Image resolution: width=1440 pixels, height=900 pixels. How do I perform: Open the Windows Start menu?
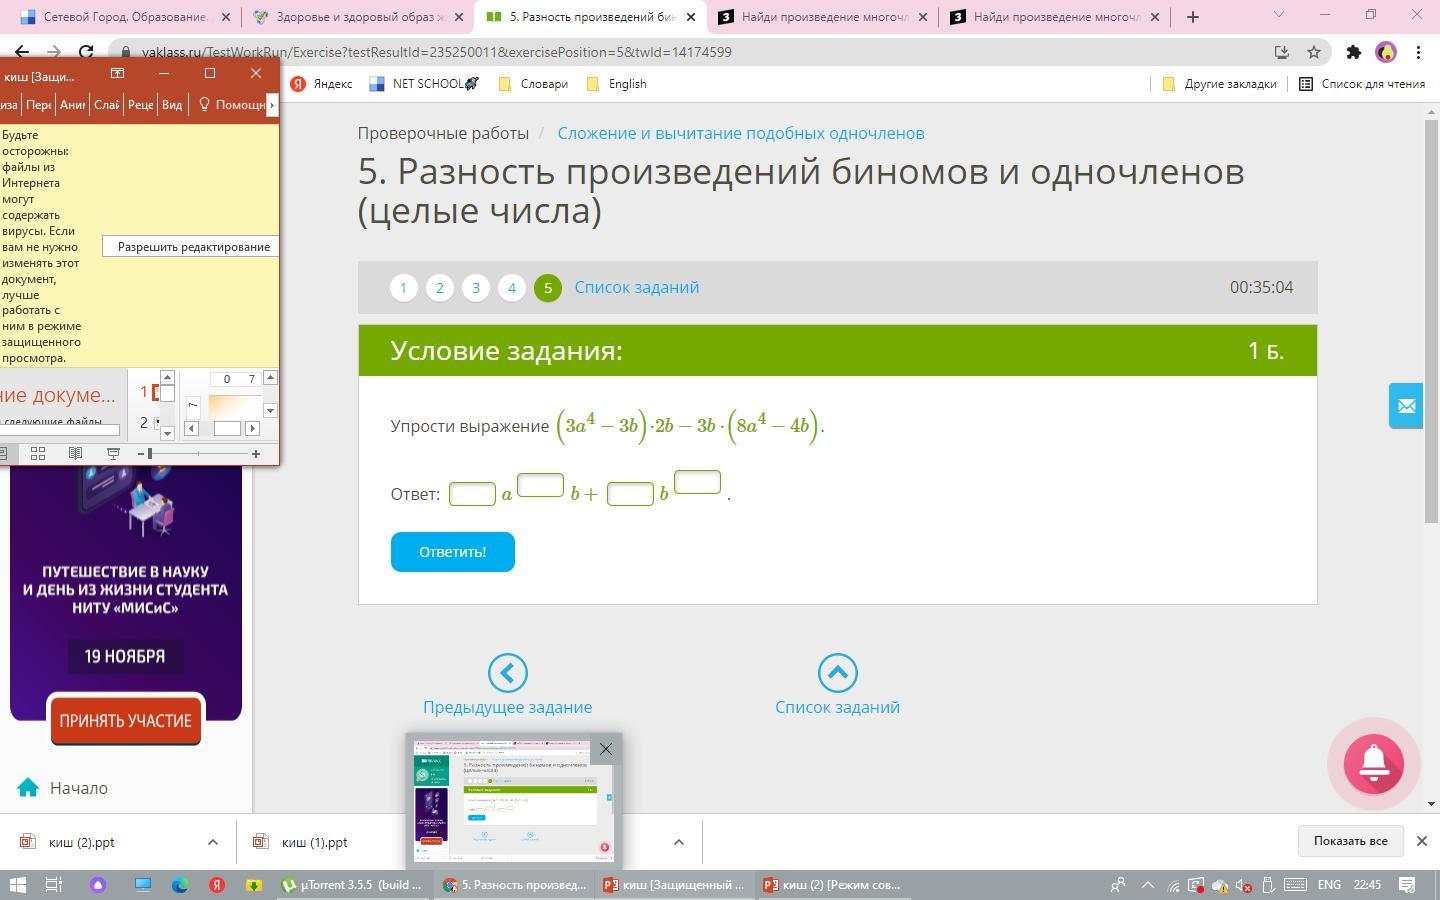17,885
